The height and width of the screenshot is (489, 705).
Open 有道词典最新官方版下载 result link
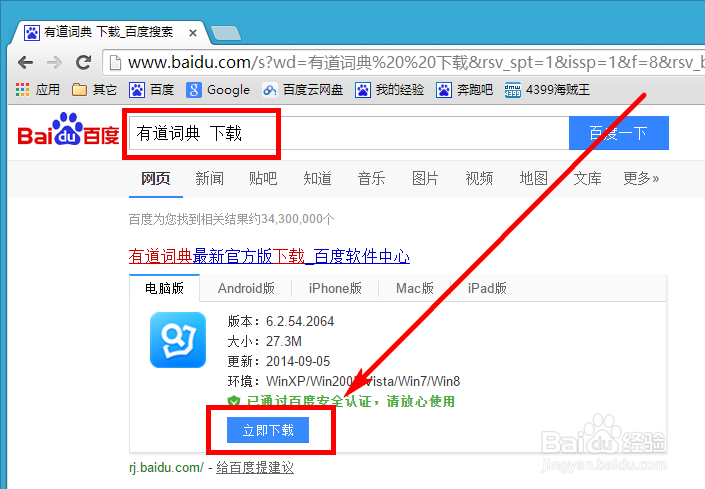(x=269, y=256)
